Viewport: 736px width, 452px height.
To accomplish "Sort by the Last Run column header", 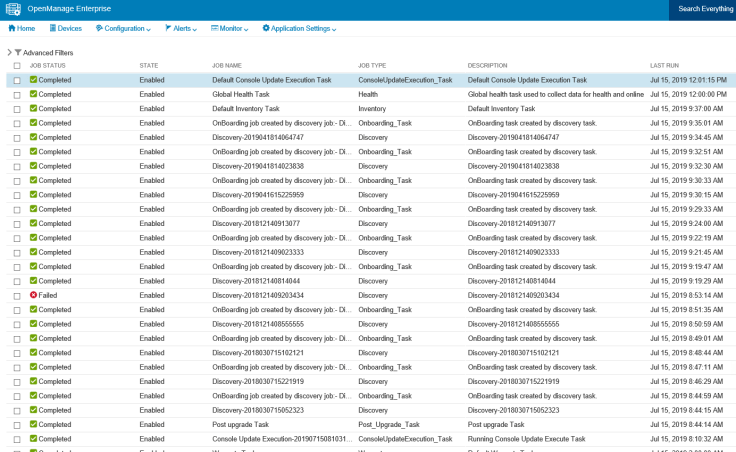I will [665, 66].
